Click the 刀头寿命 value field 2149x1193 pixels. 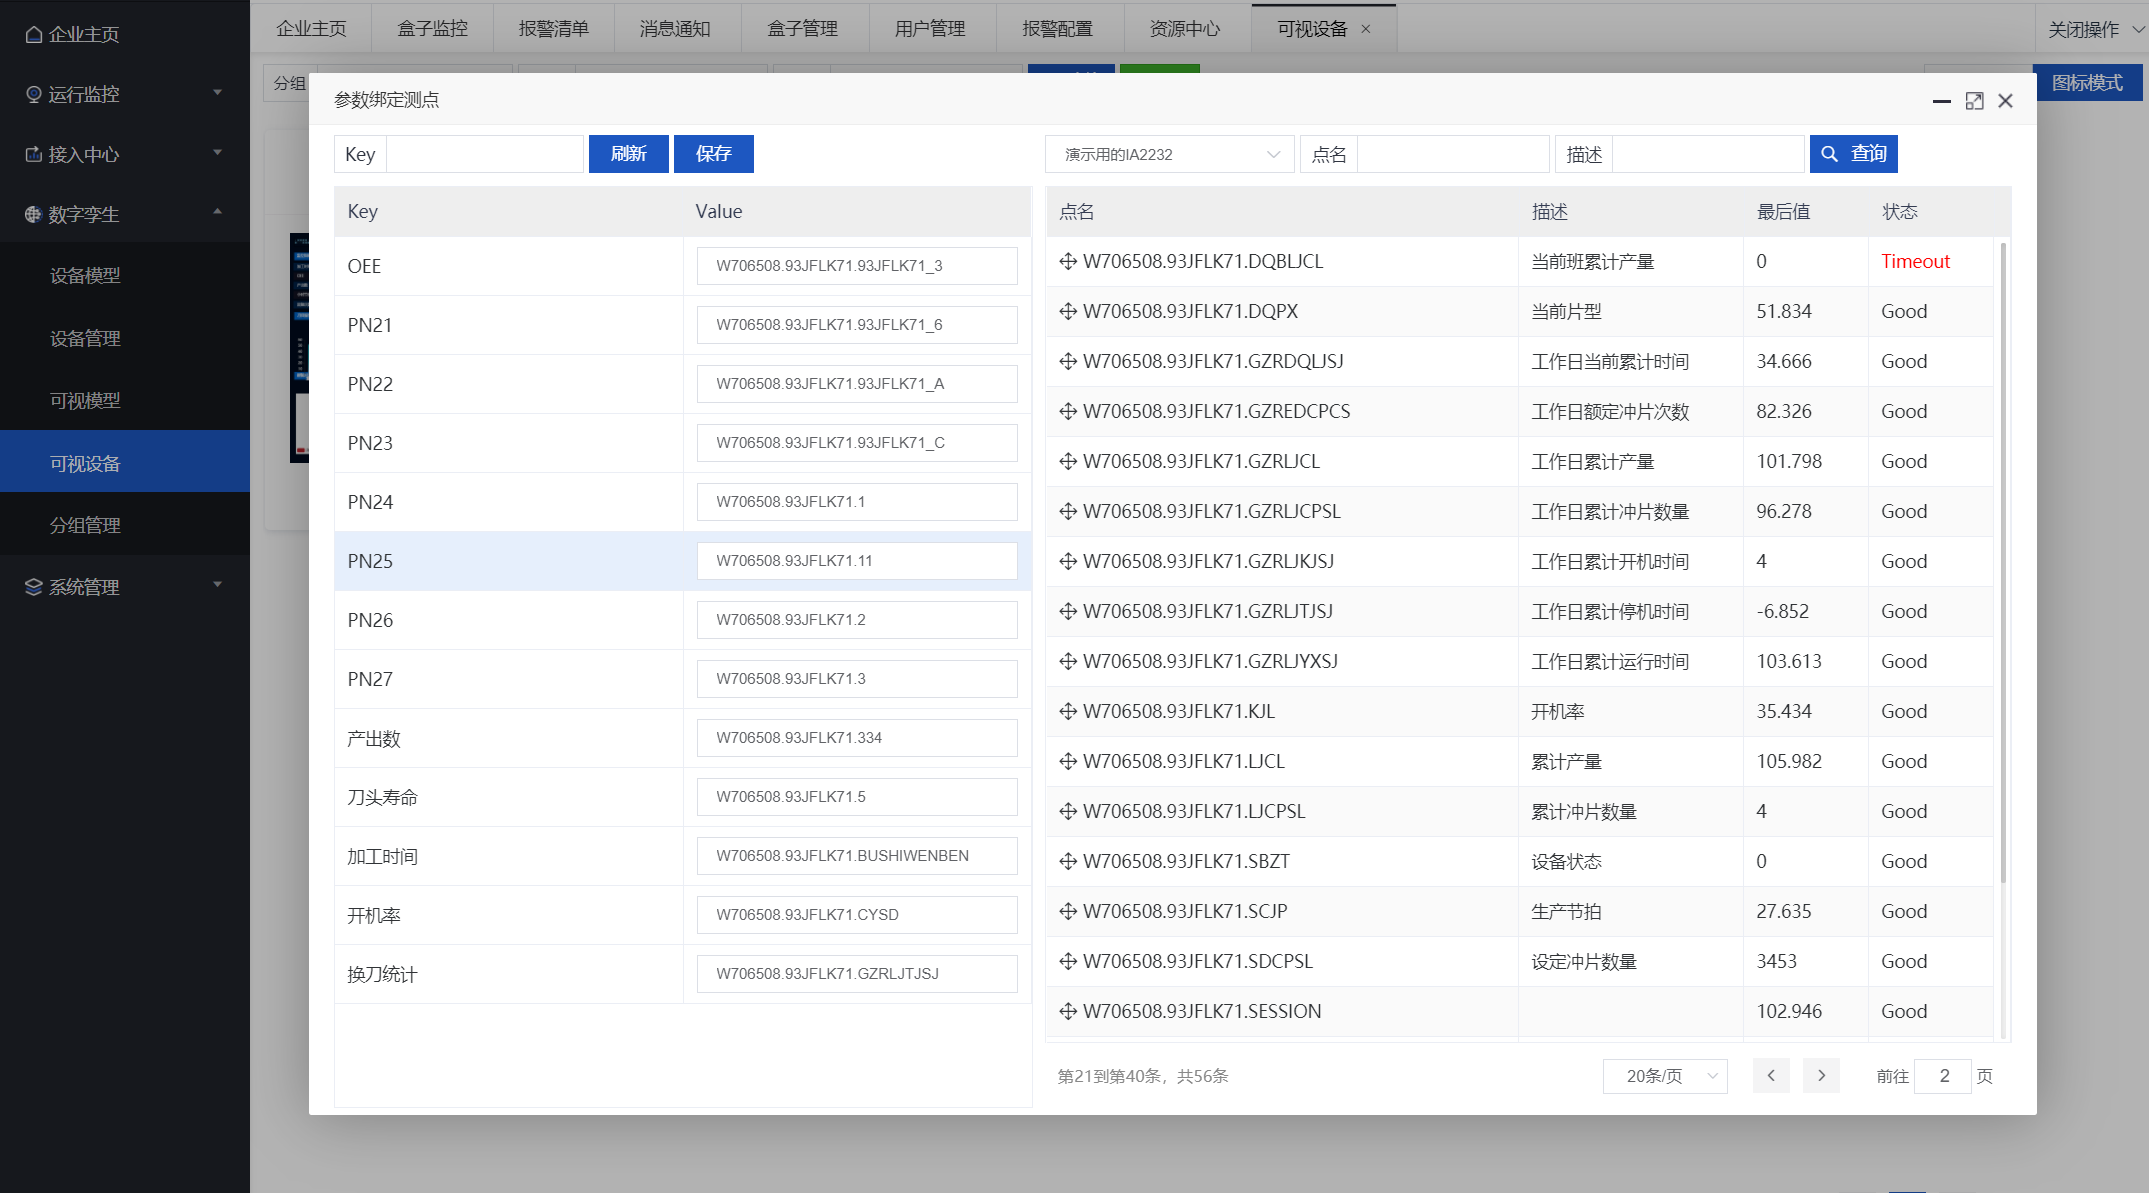tap(857, 797)
